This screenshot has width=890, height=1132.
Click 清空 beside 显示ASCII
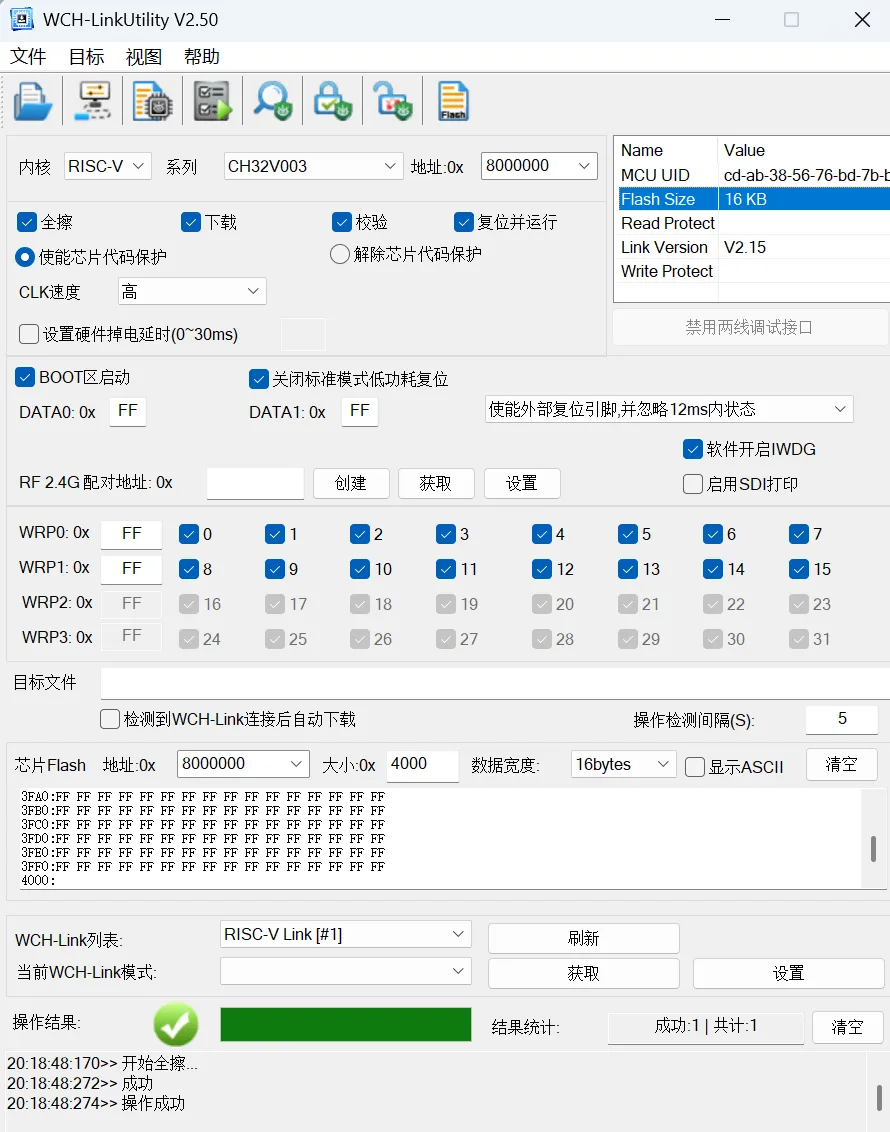click(842, 765)
